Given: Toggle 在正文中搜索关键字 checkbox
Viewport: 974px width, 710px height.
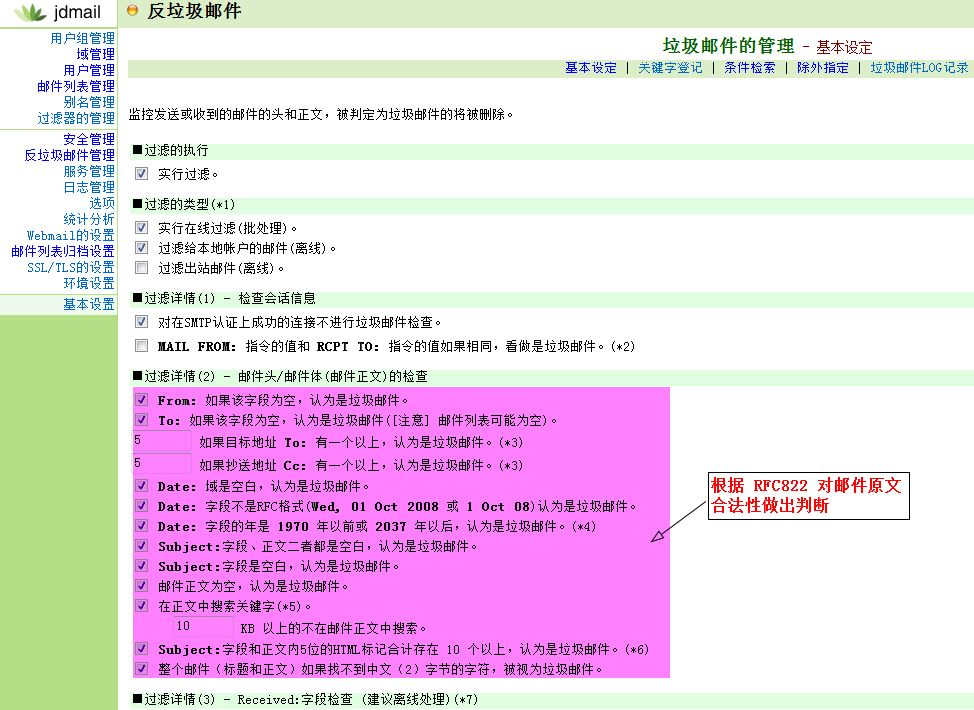Looking at the screenshot, I should click(x=142, y=606).
